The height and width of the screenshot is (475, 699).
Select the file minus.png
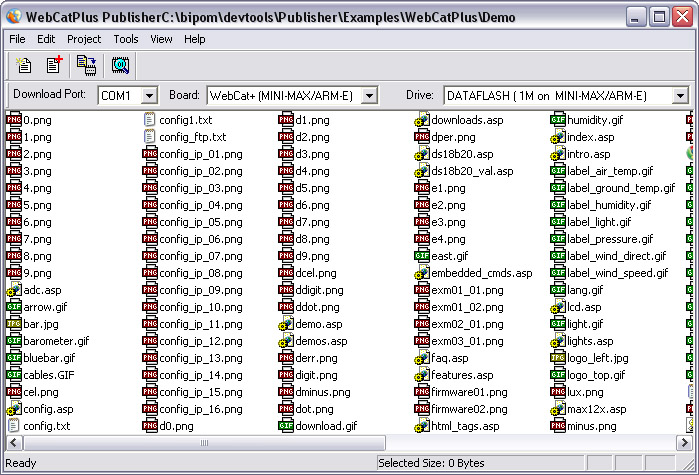(592, 426)
